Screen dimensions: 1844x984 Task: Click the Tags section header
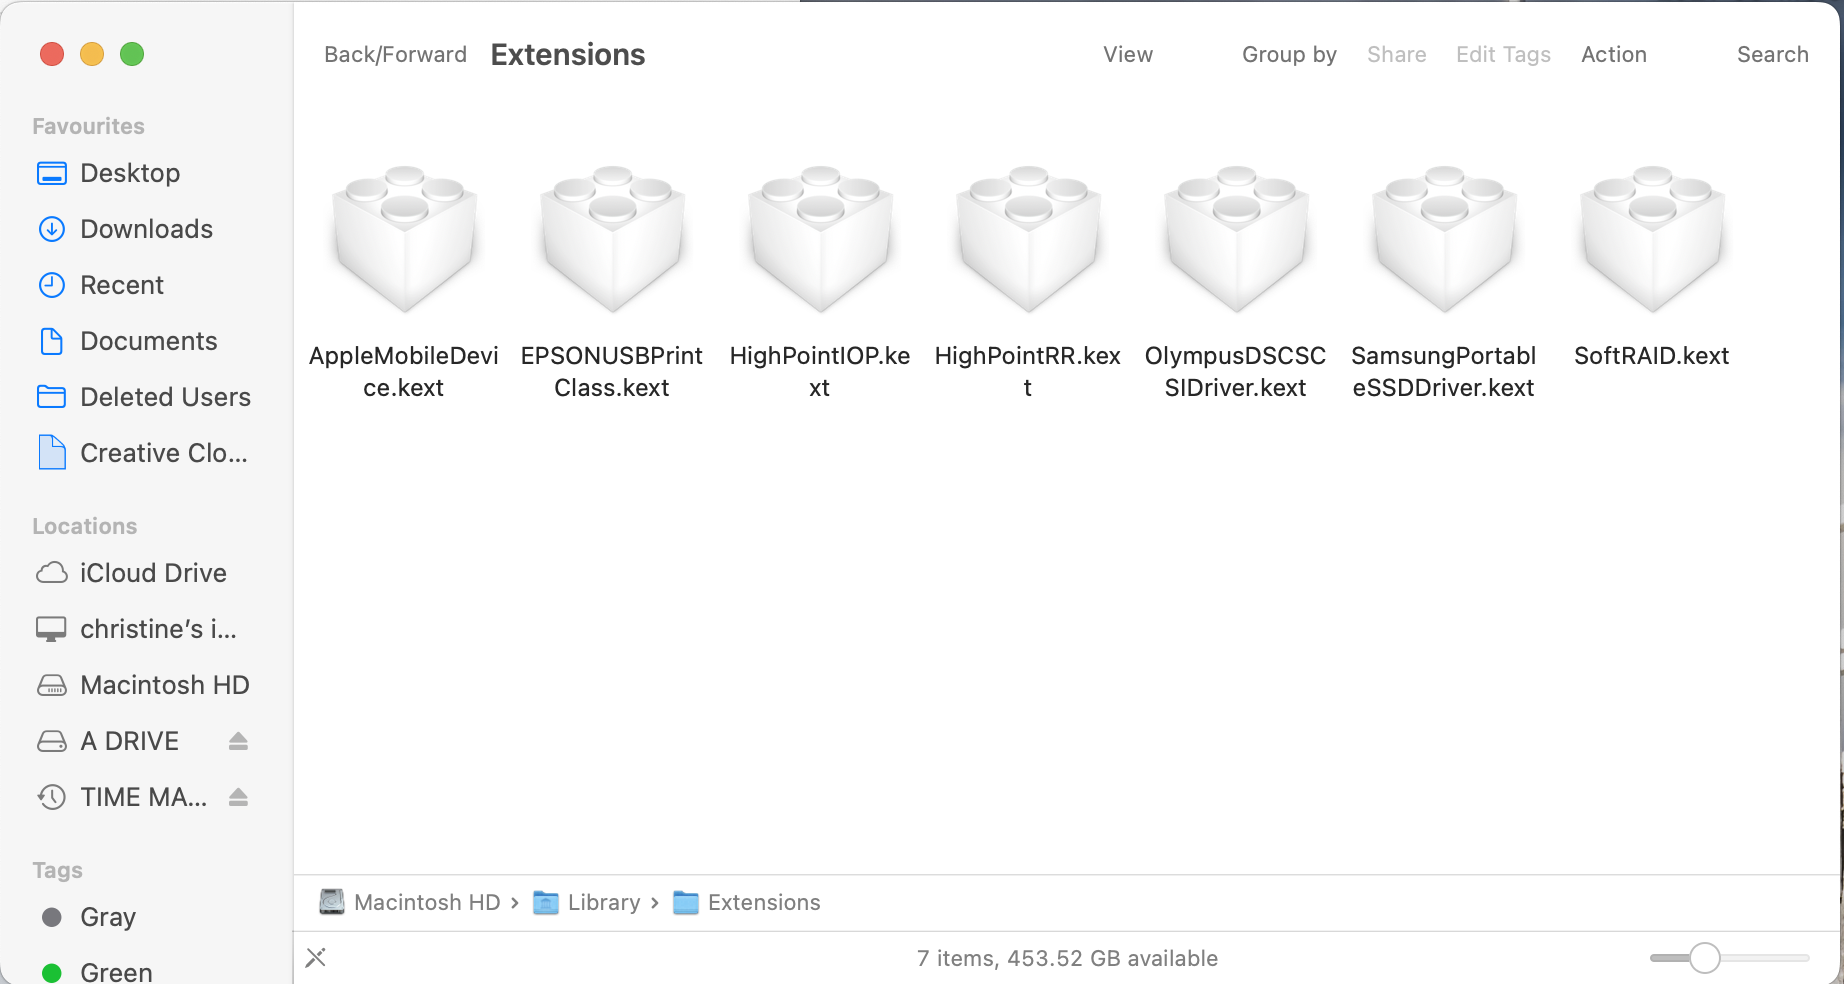click(58, 870)
